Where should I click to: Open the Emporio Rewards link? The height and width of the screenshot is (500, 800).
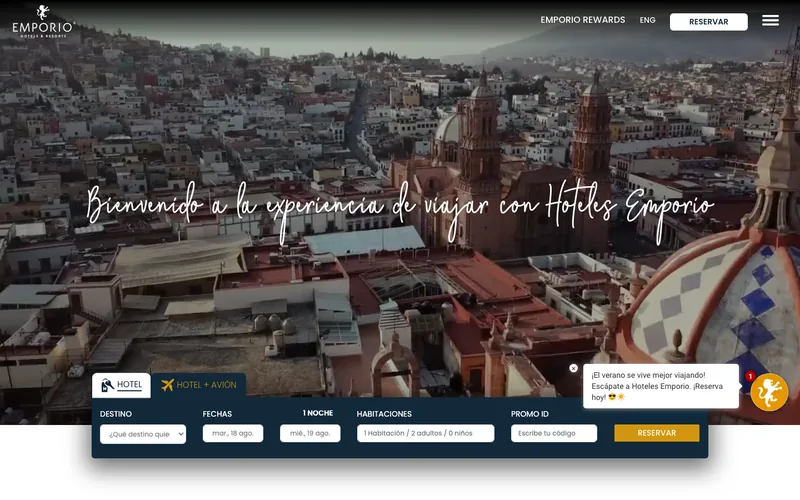click(x=583, y=20)
